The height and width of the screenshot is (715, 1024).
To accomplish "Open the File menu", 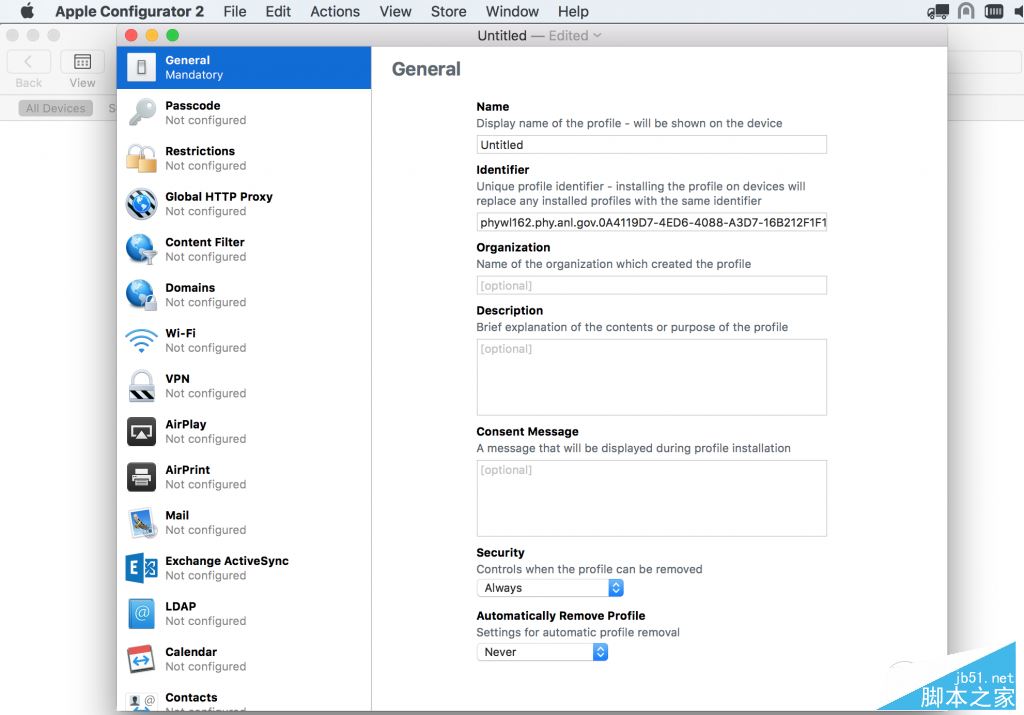I will [234, 11].
